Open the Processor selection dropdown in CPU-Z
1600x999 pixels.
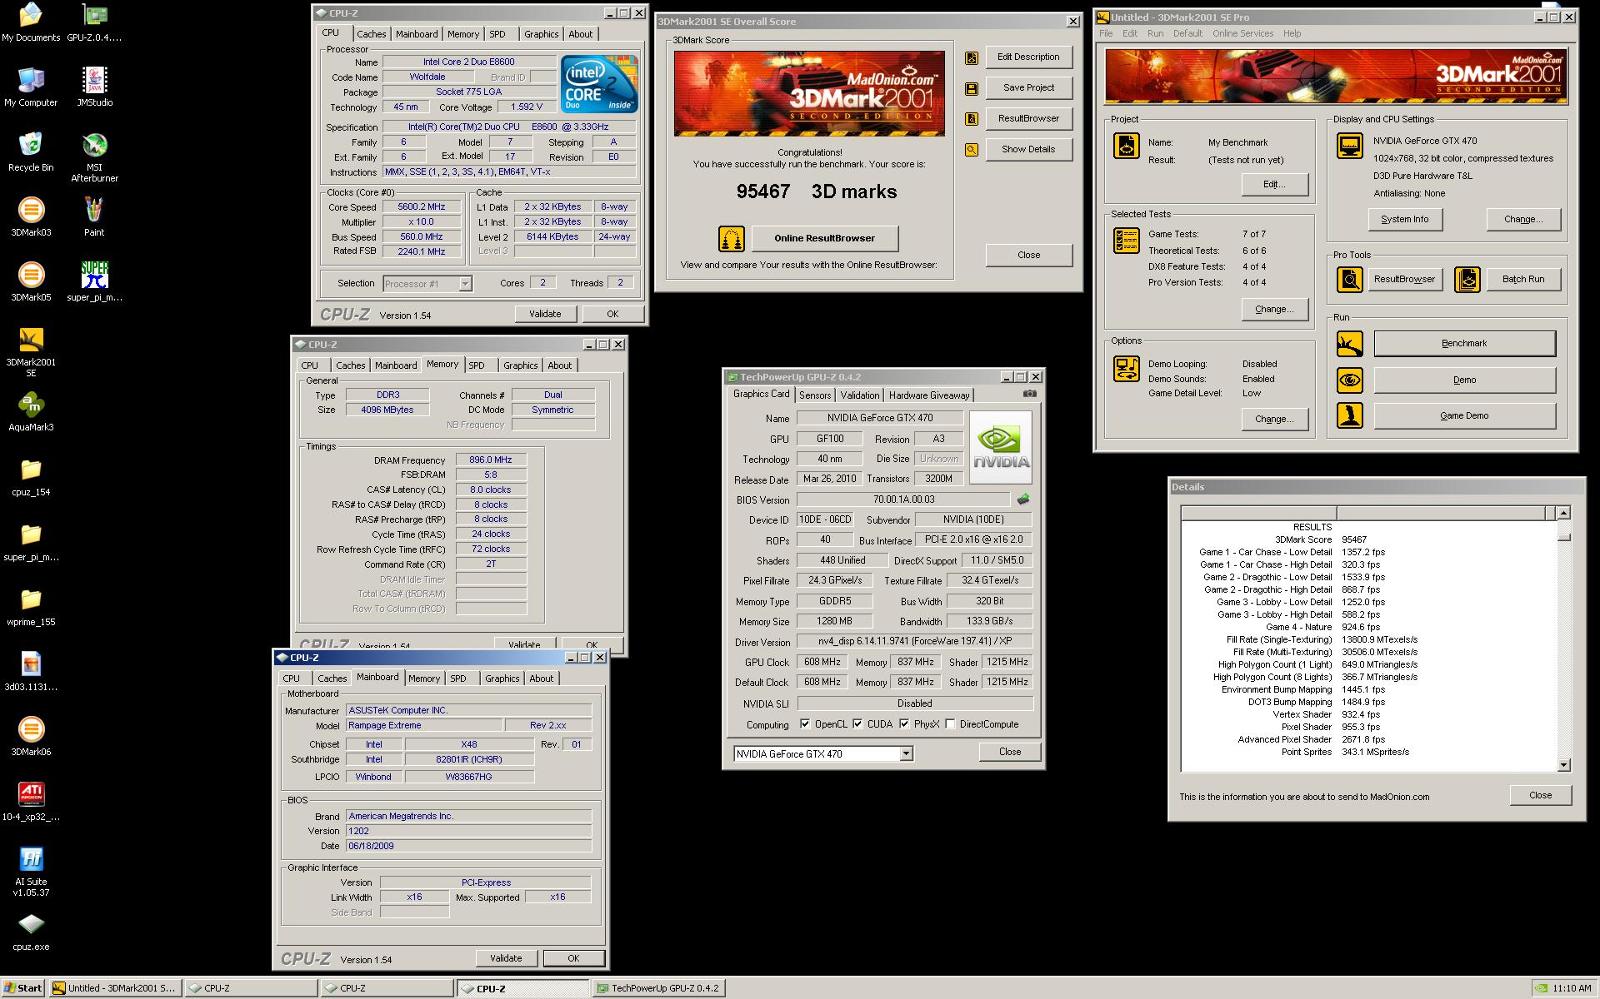[465, 284]
